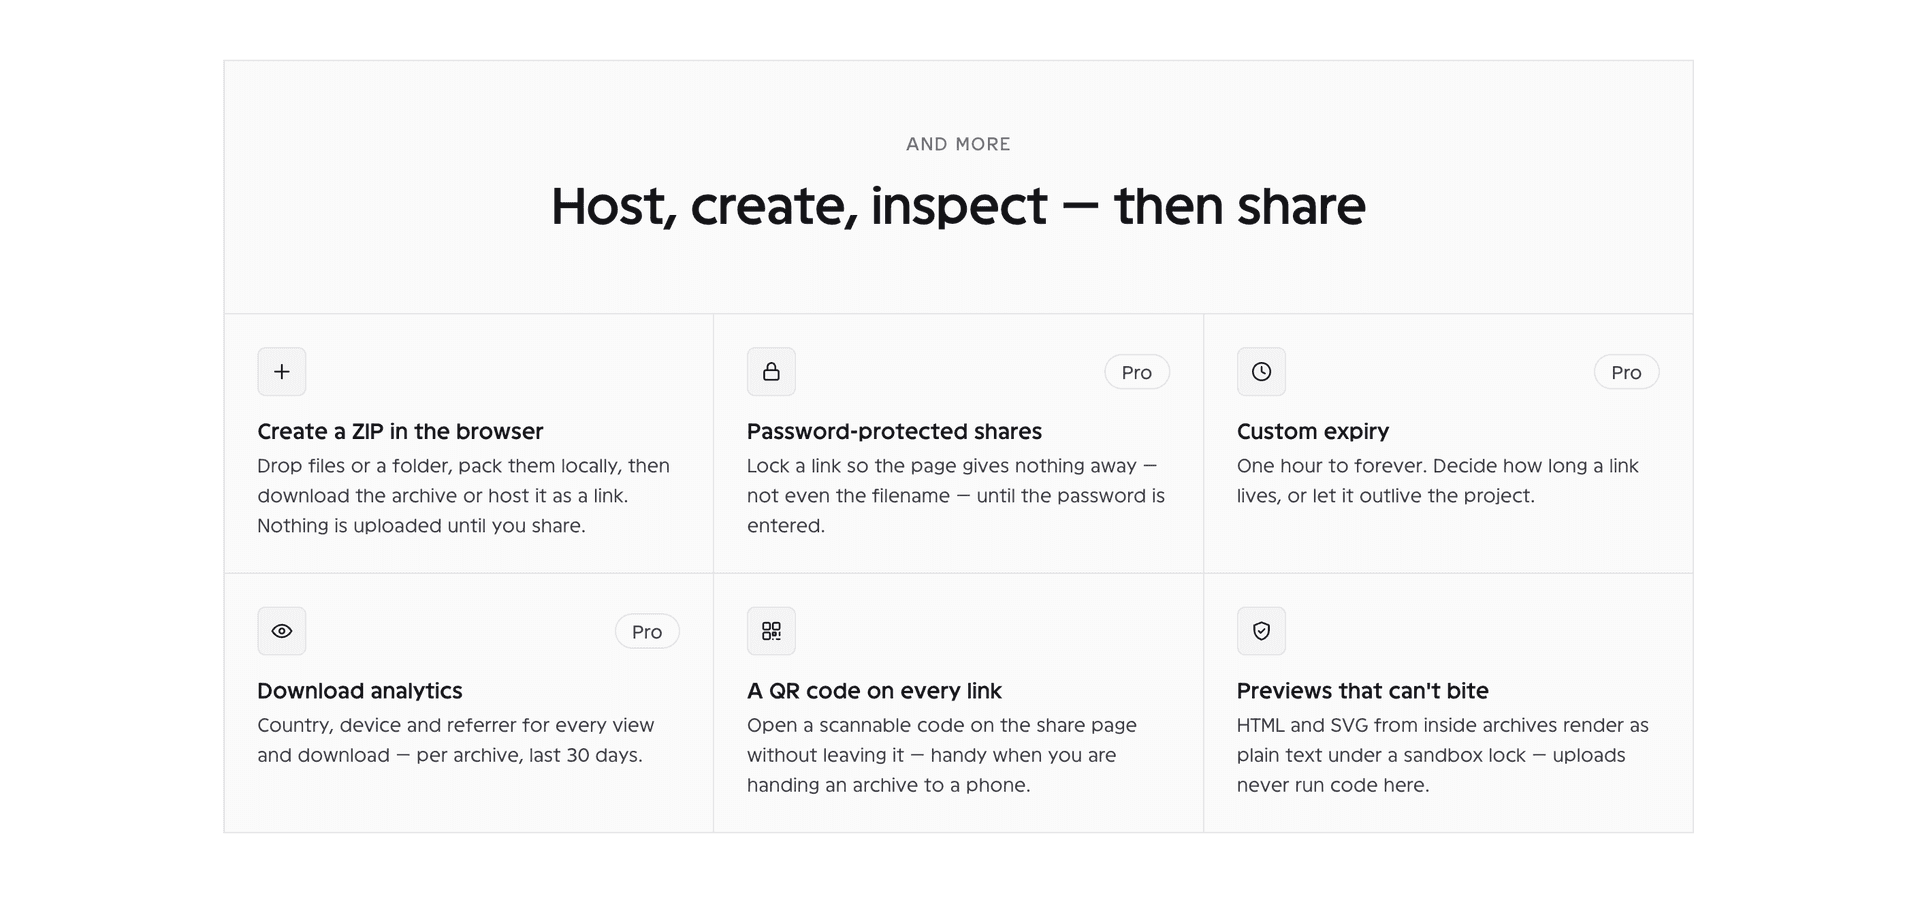
Task: Select the 'Create a ZIP in the browser' title
Action: (x=400, y=431)
